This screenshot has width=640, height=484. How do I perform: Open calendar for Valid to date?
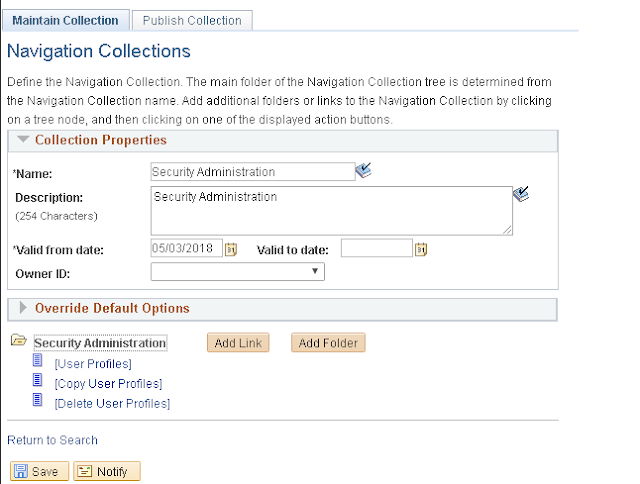[x=421, y=249]
